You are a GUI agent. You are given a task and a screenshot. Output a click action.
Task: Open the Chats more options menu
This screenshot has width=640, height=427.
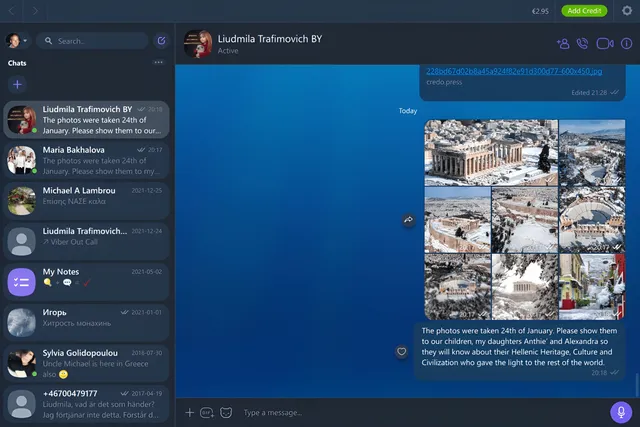(x=158, y=63)
